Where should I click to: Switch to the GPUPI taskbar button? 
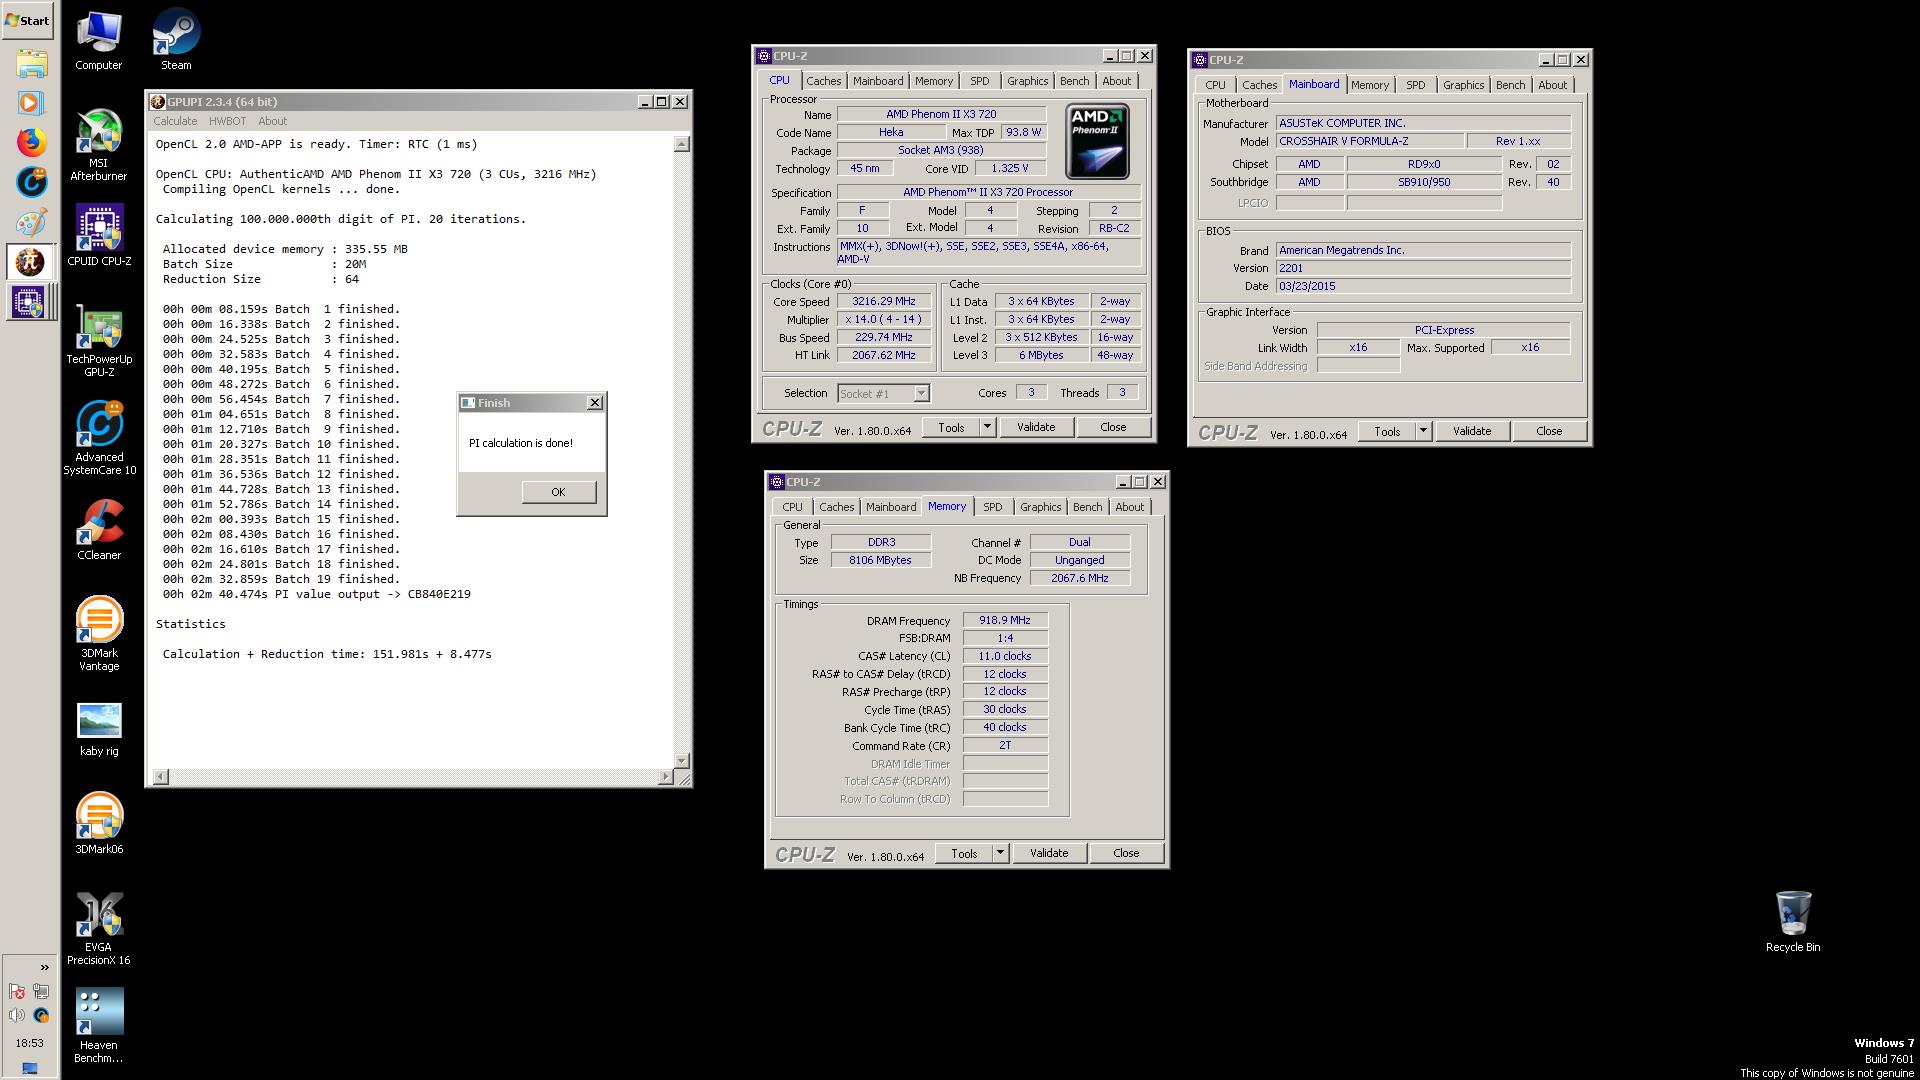[x=30, y=262]
